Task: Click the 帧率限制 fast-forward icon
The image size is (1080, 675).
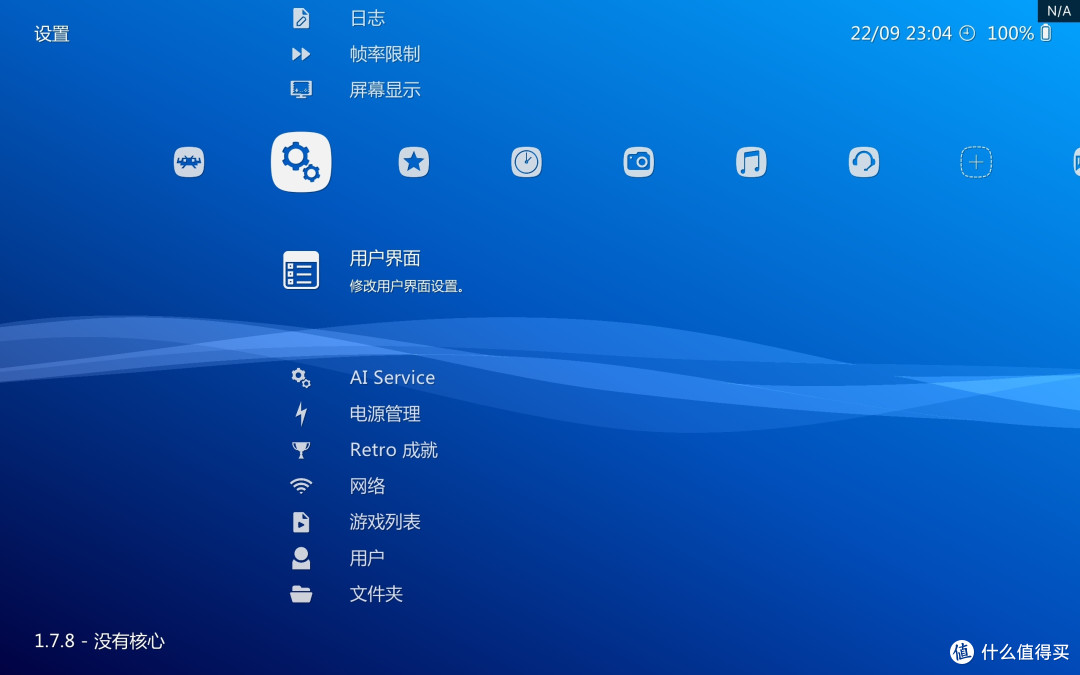Action: click(x=301, y=54)
